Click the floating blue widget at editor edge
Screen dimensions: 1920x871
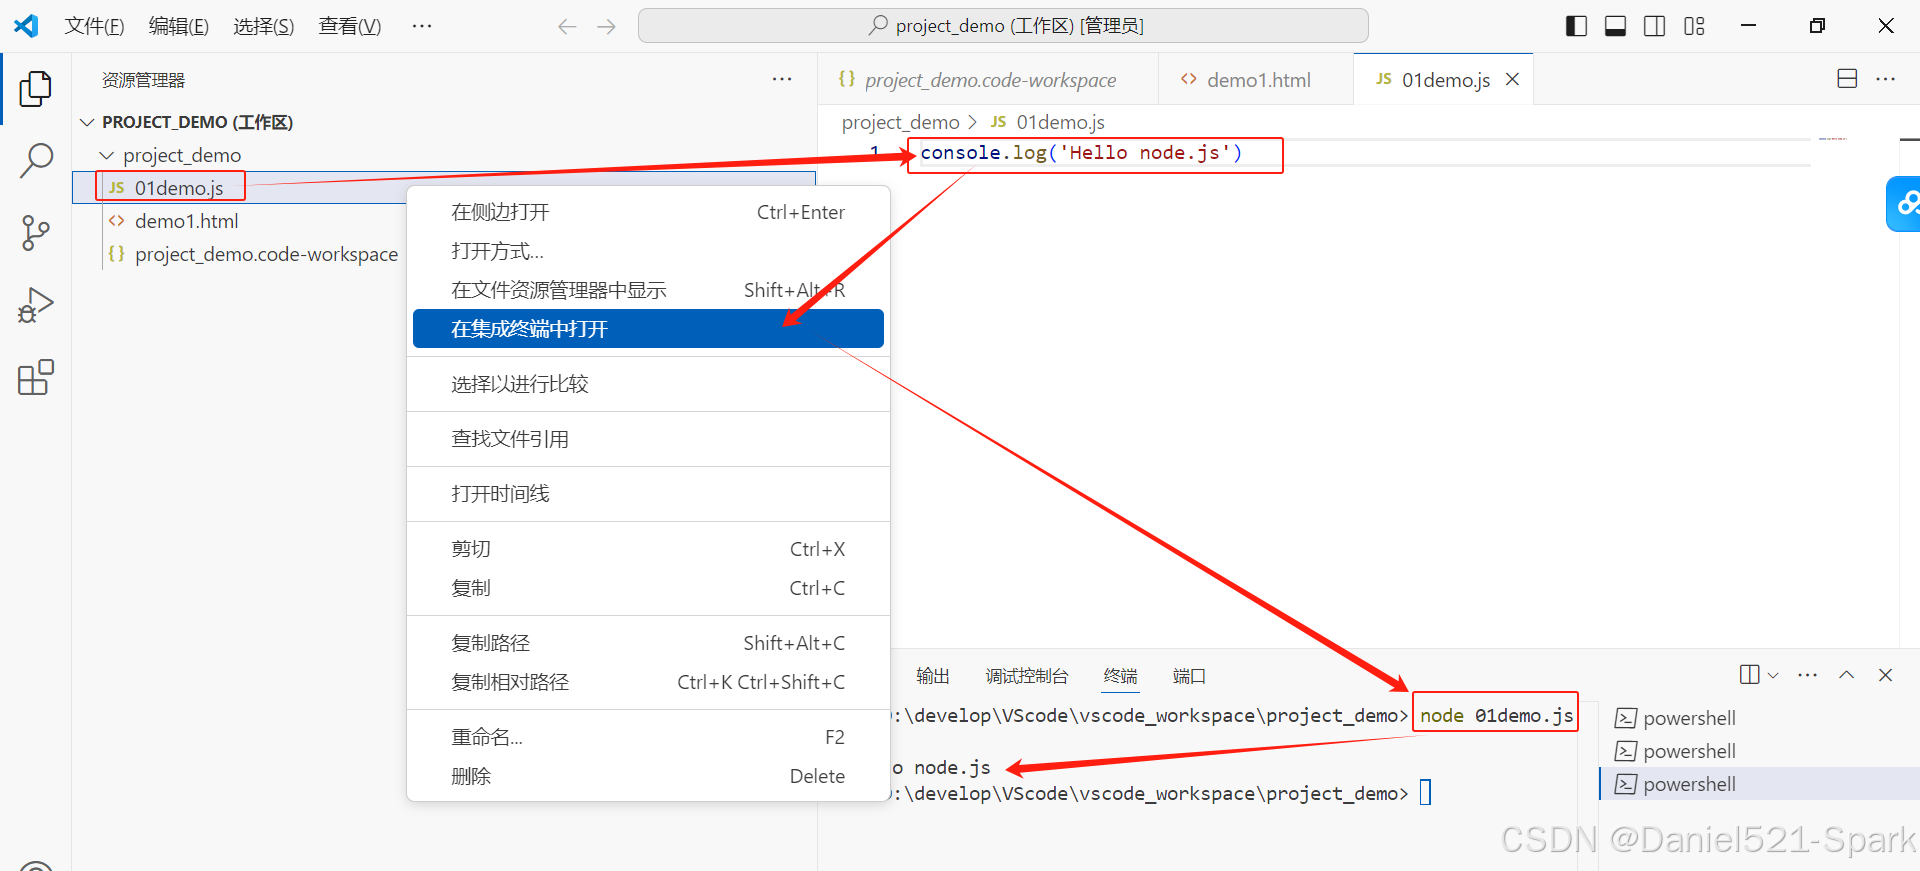click(x=1904, y=204)
